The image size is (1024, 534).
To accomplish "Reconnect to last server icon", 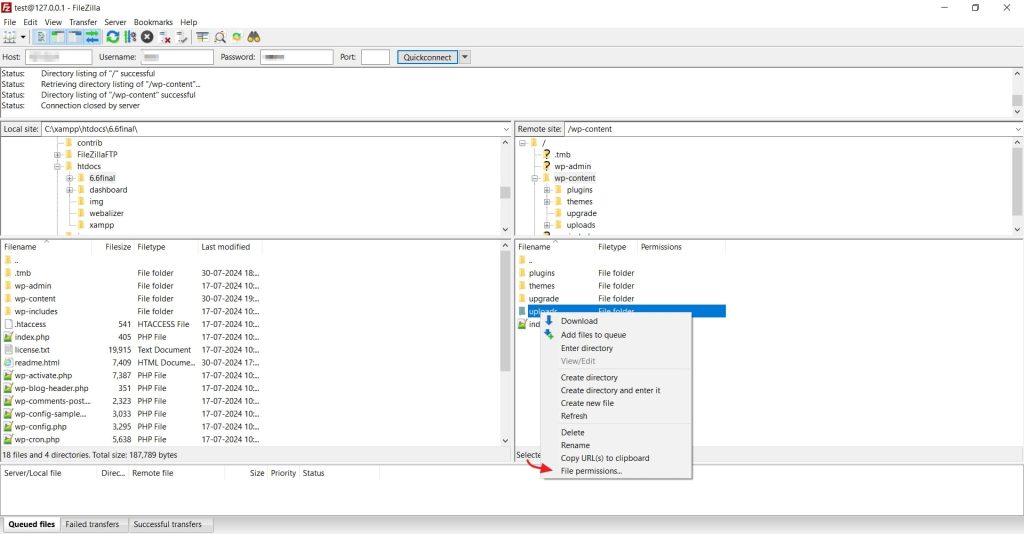I will point(182,37).
